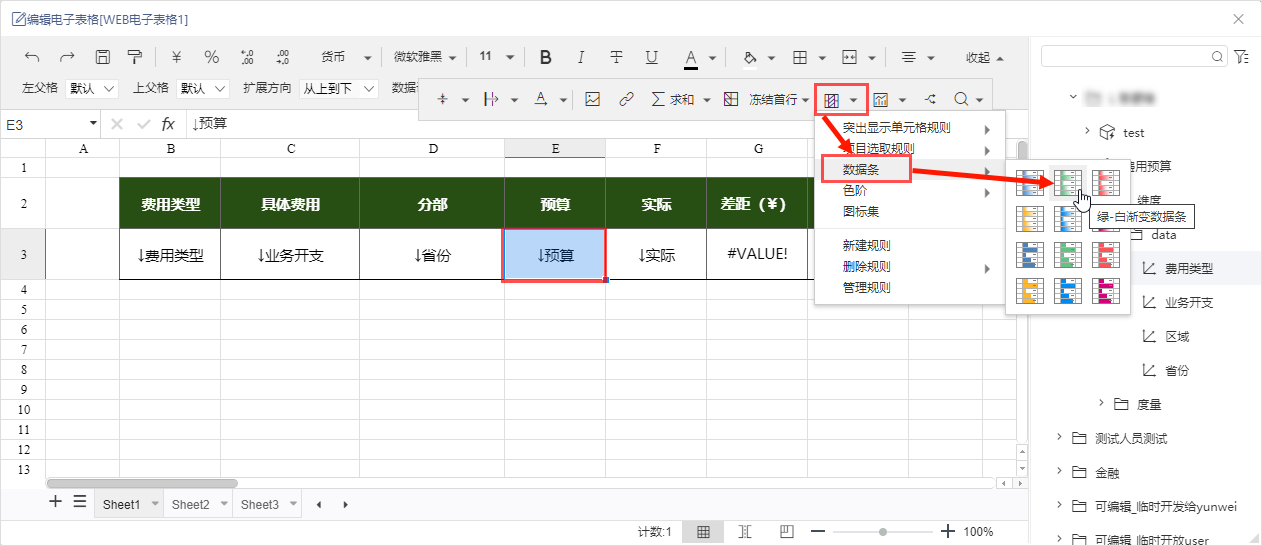Open the 货币 number format dropdown

click(x=347, y=57)
